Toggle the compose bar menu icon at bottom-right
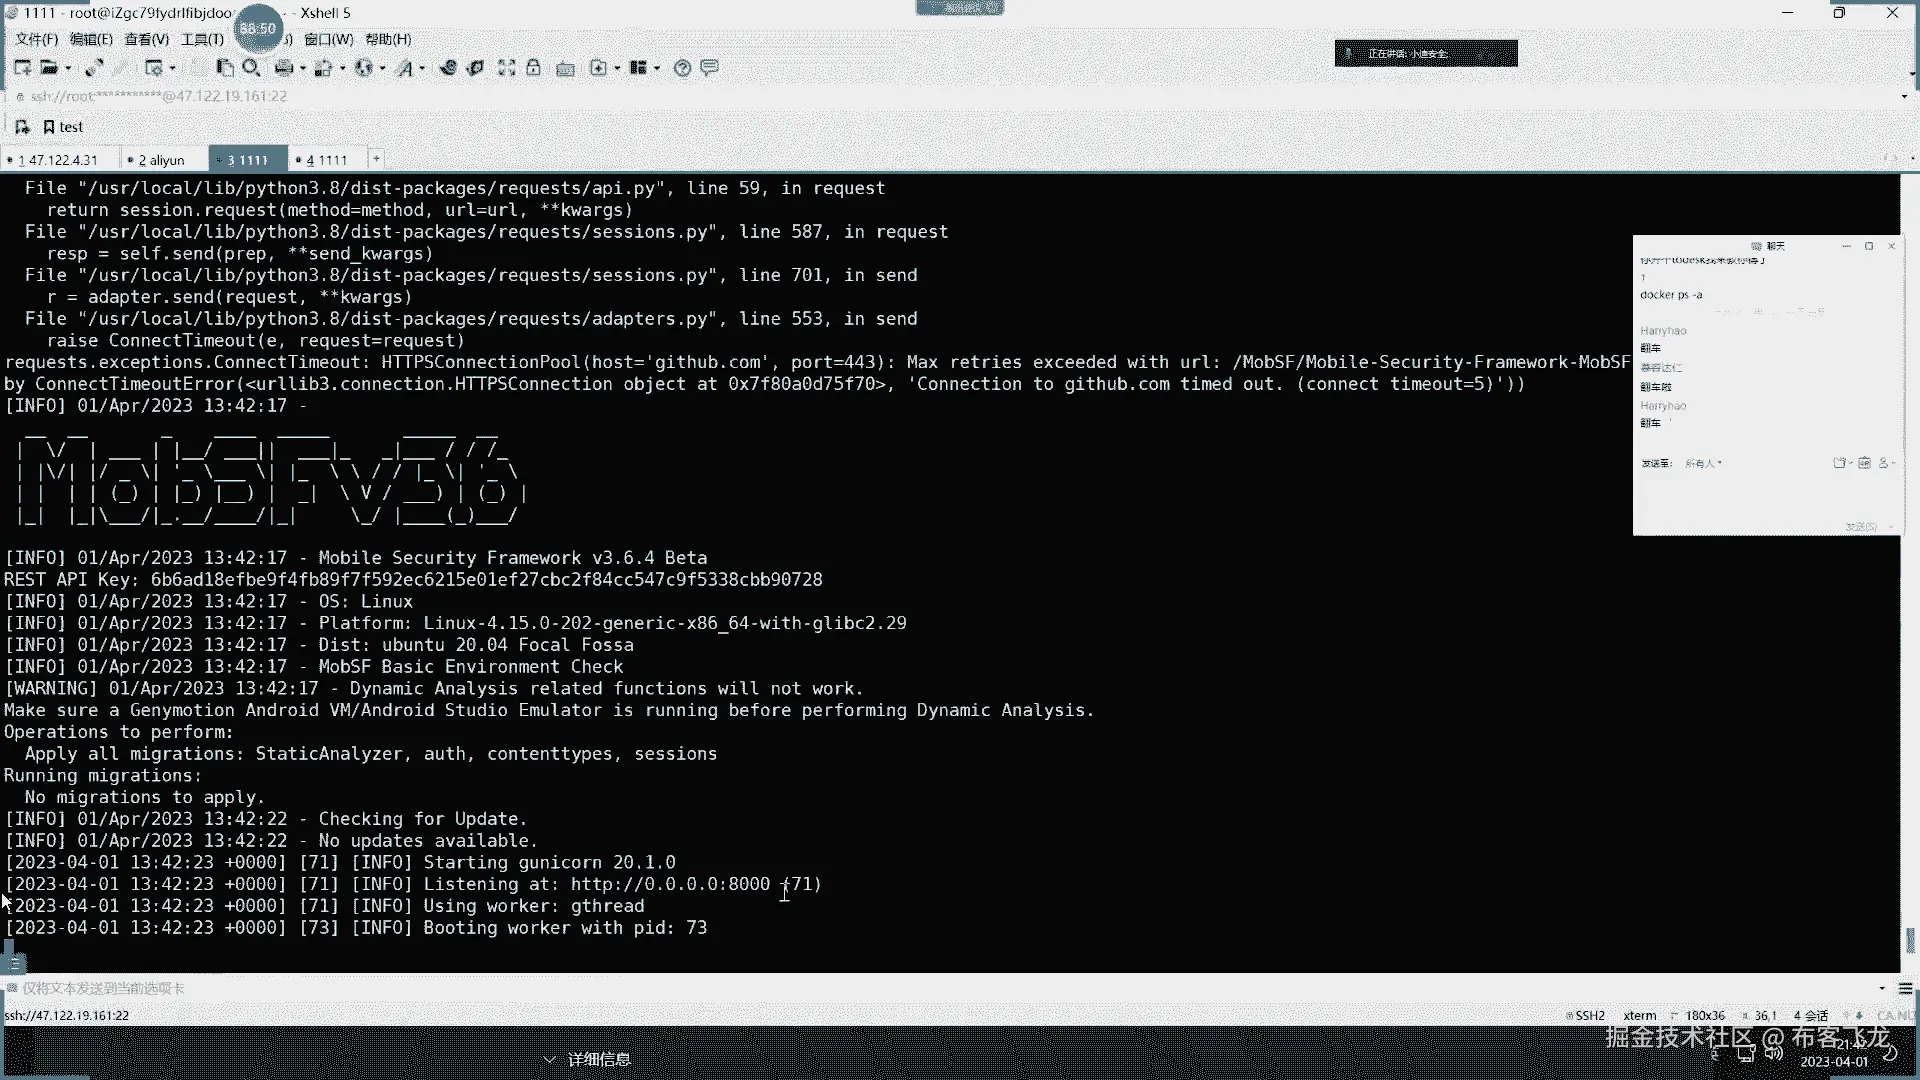Image resolution: width=1920 pixels, height=1080 pixels. coord(1905,988)
